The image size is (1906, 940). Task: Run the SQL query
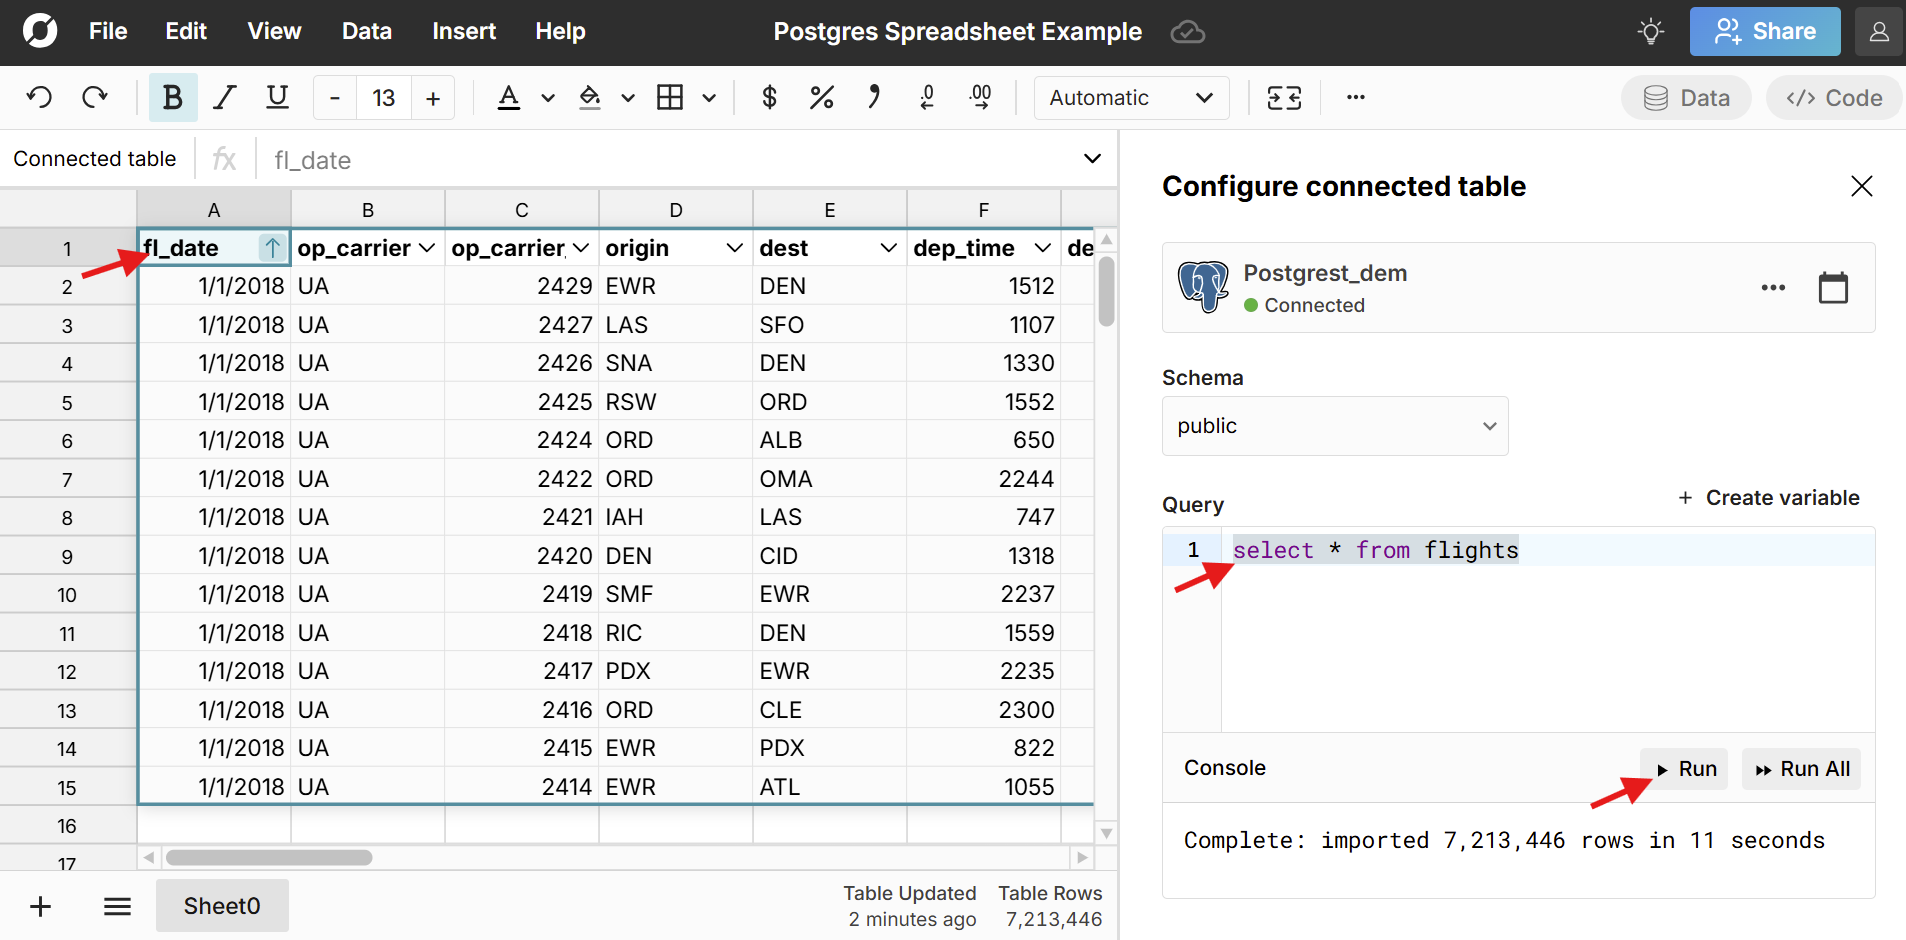click(1685, 769)
